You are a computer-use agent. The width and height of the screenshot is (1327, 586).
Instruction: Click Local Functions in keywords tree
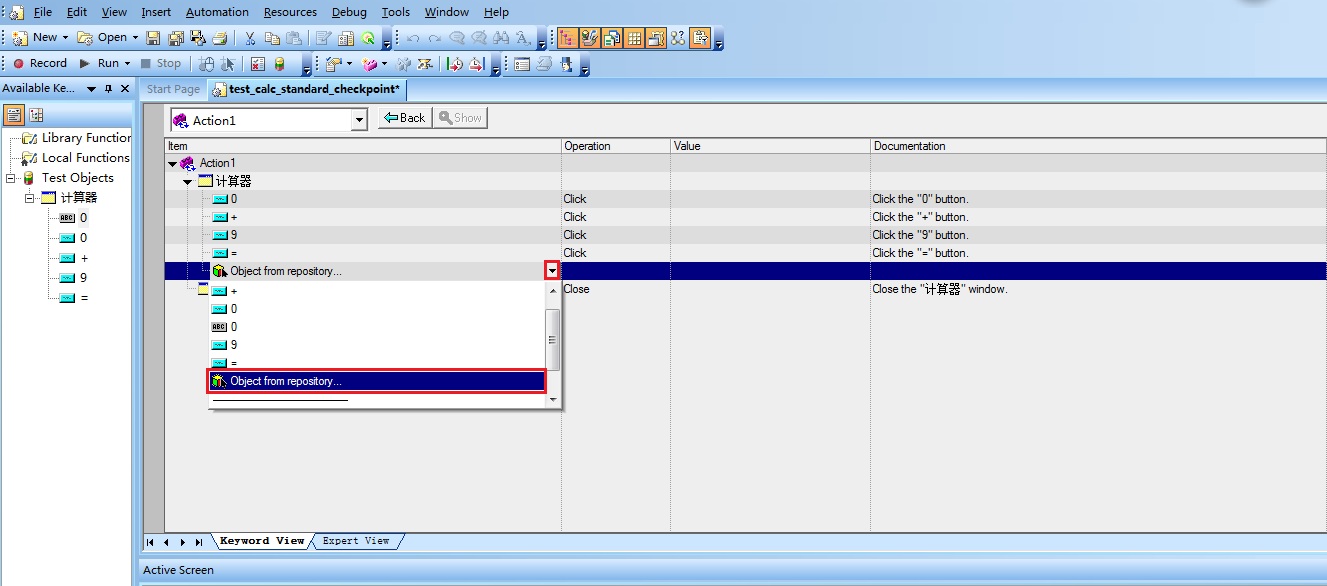86,158
